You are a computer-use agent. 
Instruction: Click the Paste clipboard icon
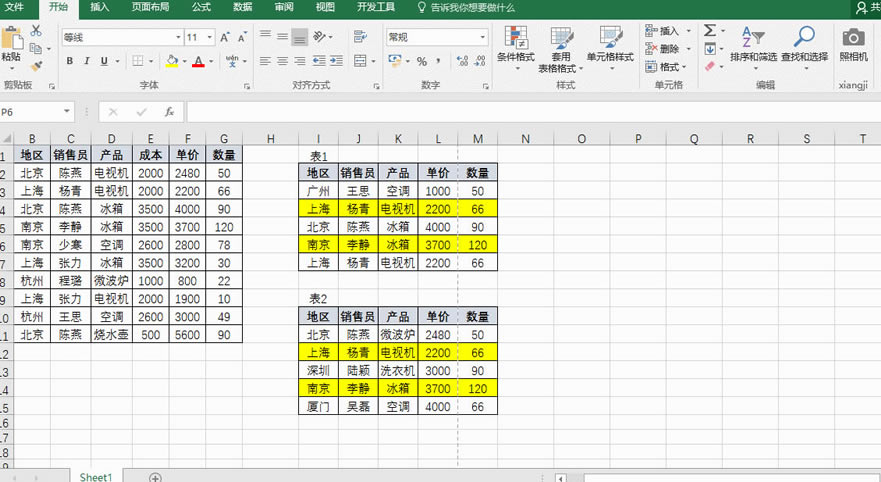(11, 39)
